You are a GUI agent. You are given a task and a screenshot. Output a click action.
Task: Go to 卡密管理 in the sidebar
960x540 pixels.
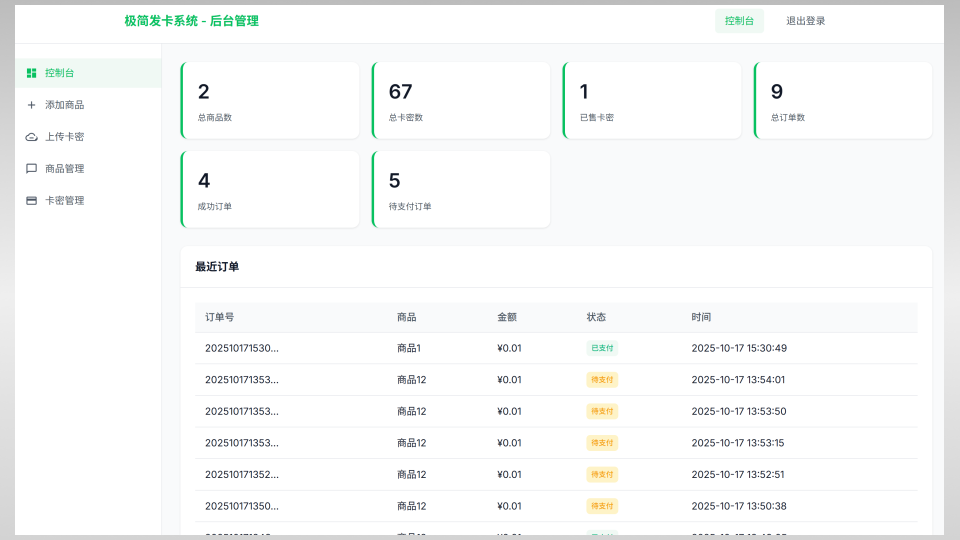pos(64,201)
